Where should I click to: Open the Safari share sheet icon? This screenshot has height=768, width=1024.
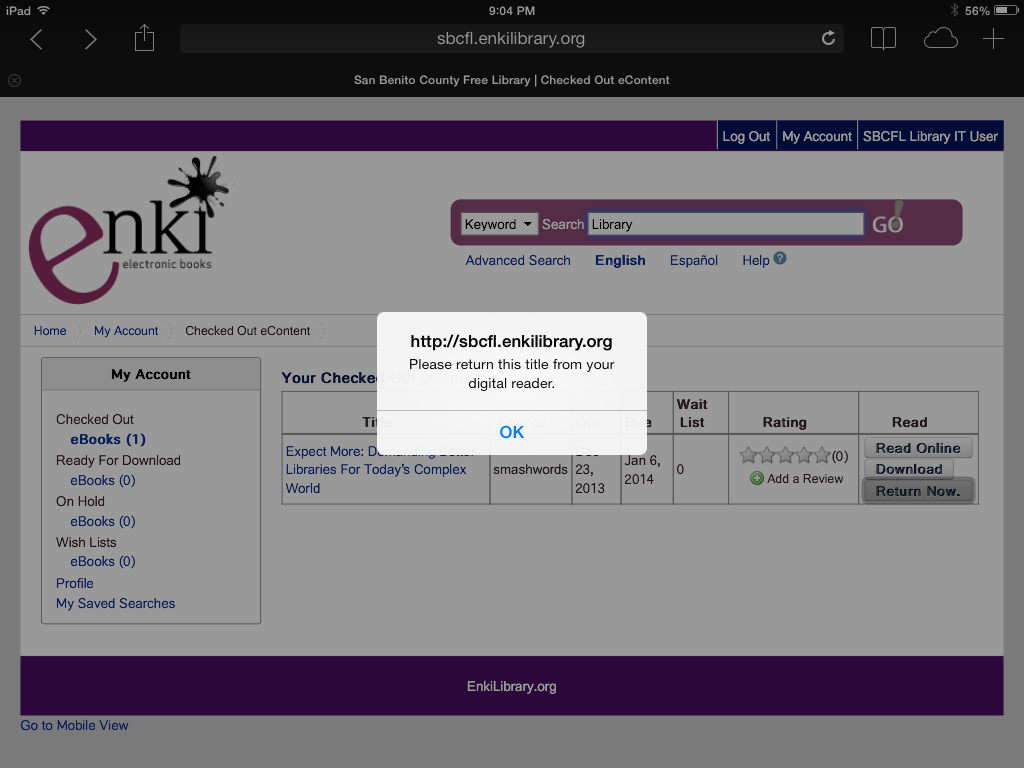(x=144, y=38)
